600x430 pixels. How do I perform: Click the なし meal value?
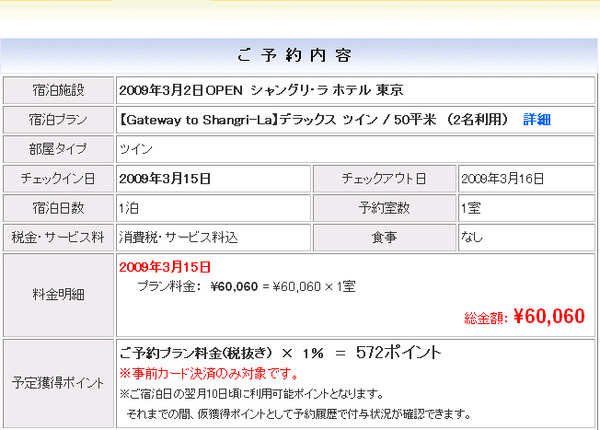(472, 237)
